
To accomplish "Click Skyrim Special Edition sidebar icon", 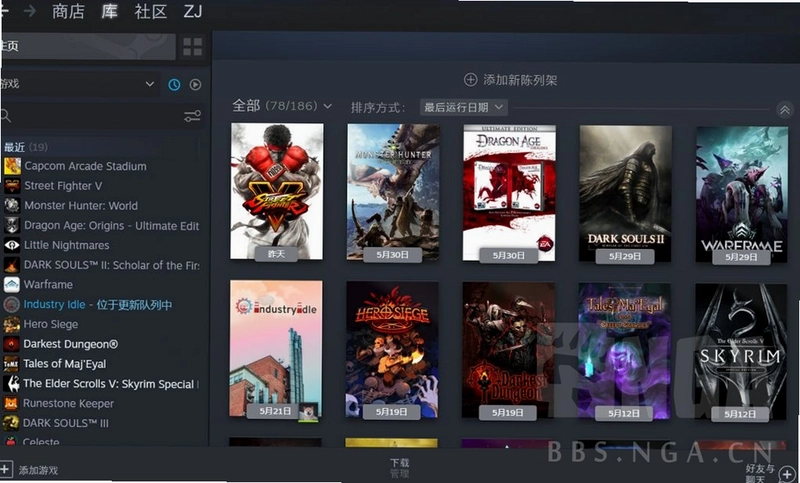I will click(12, 384).
